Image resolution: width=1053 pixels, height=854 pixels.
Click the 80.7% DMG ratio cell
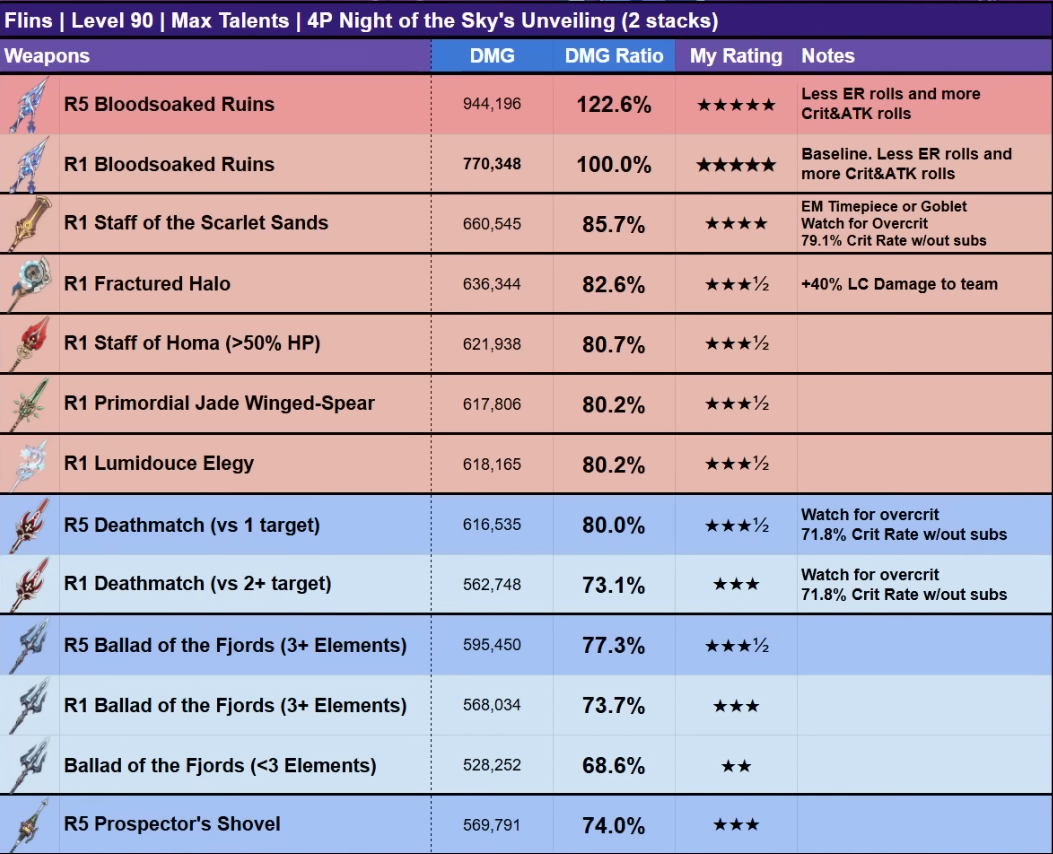(x=614, y=344)
